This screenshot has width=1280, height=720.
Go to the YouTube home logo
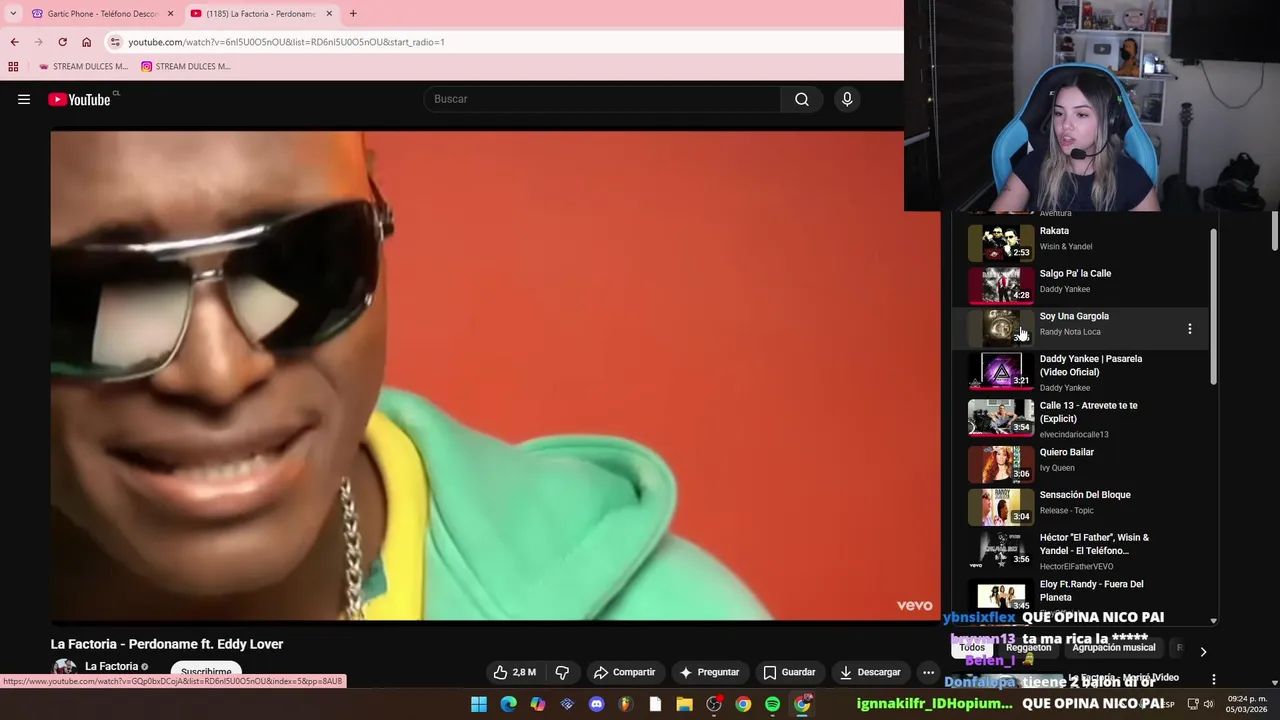(x=79, y=99)
